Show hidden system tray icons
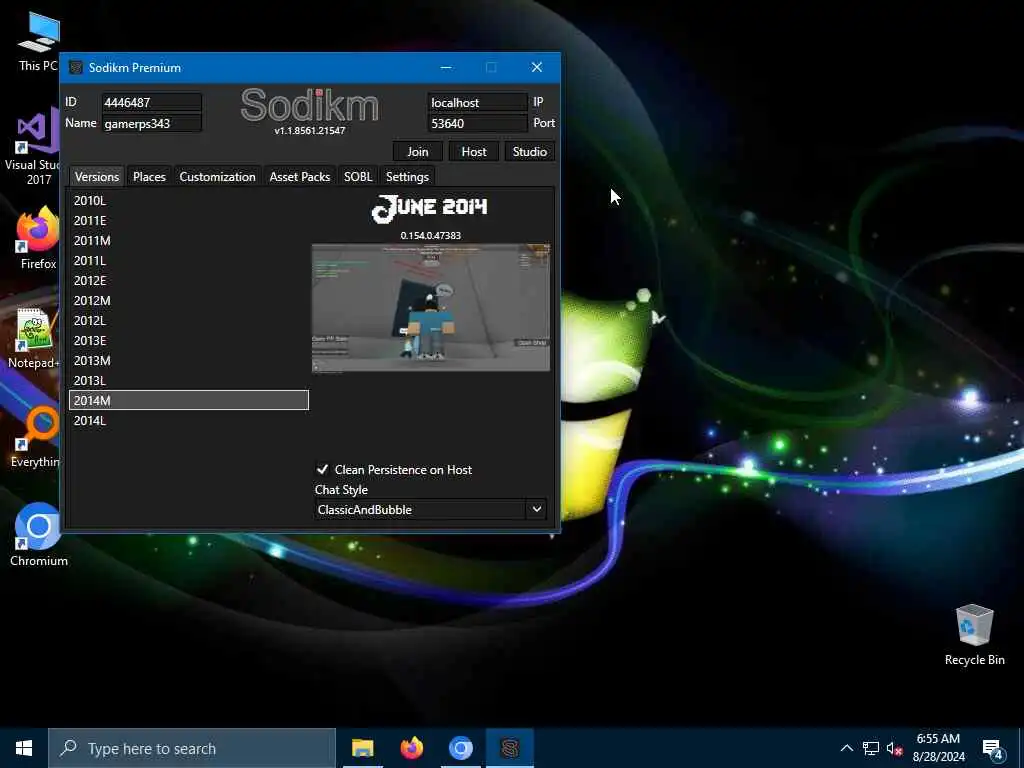 [x=846, y=748]
